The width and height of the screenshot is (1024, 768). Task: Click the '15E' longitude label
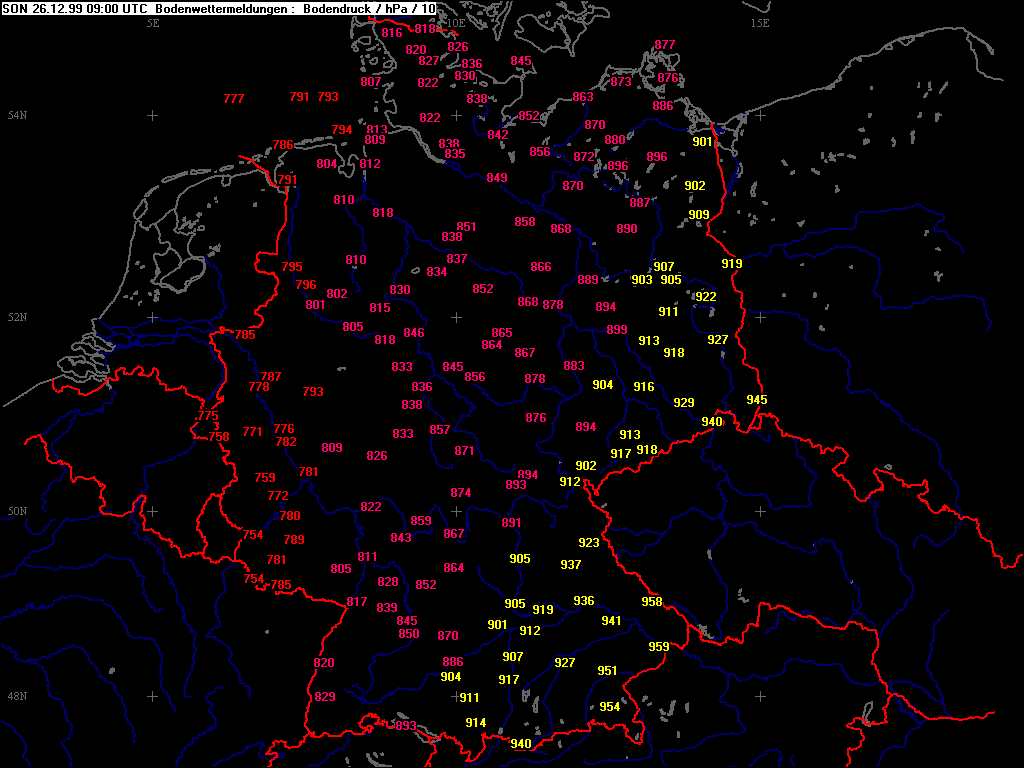pyautogui.click(x=760, y=23)
